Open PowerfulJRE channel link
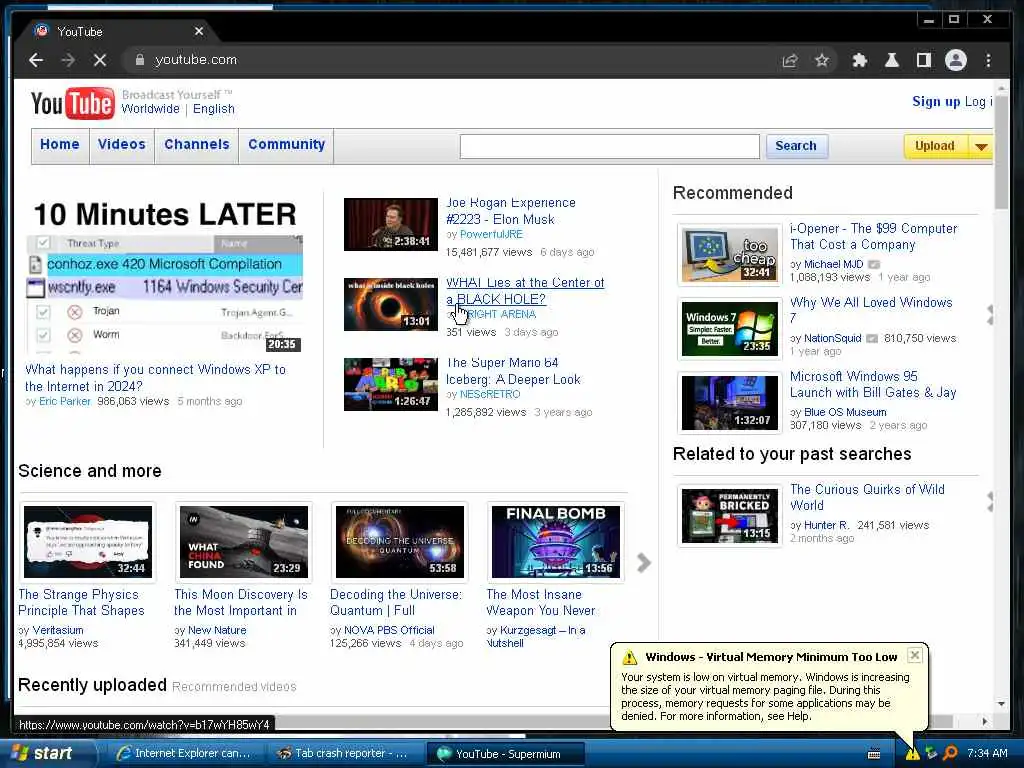 (x=491, y=234)
